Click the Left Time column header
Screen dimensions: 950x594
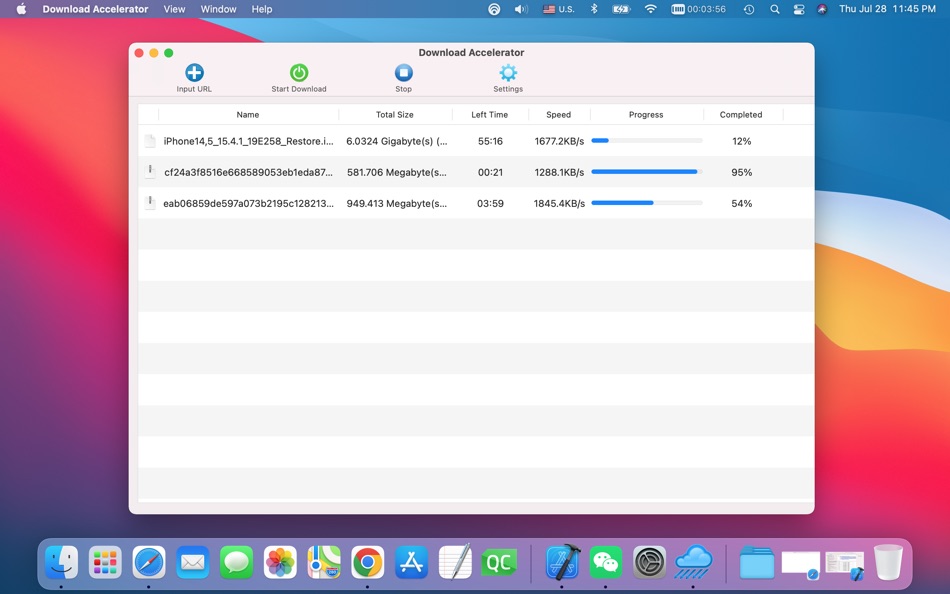coord(490,115)
